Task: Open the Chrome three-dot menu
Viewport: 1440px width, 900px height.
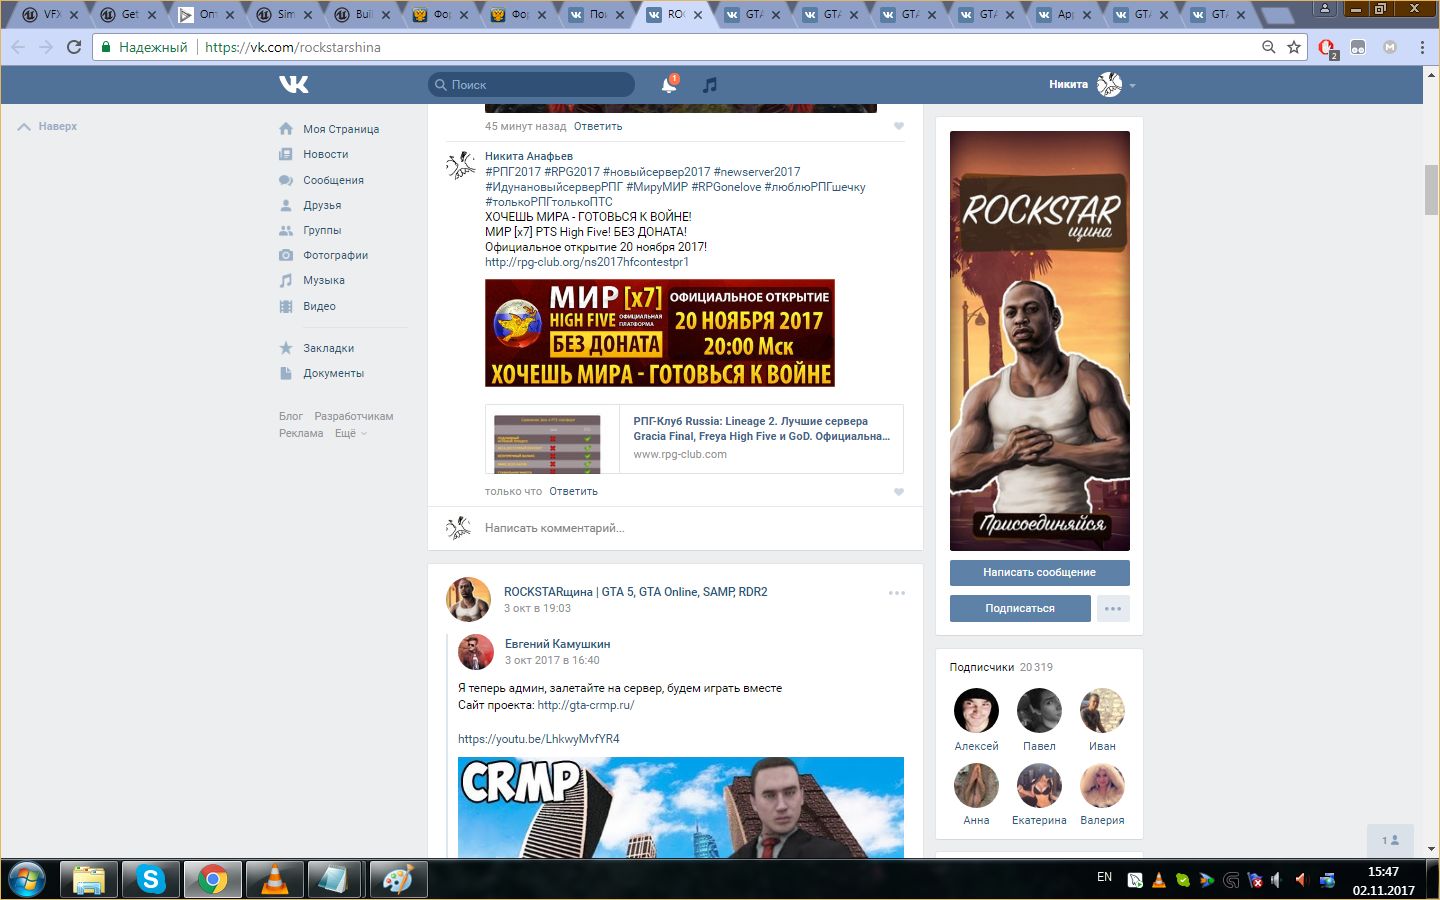Action: [1422, 47]
